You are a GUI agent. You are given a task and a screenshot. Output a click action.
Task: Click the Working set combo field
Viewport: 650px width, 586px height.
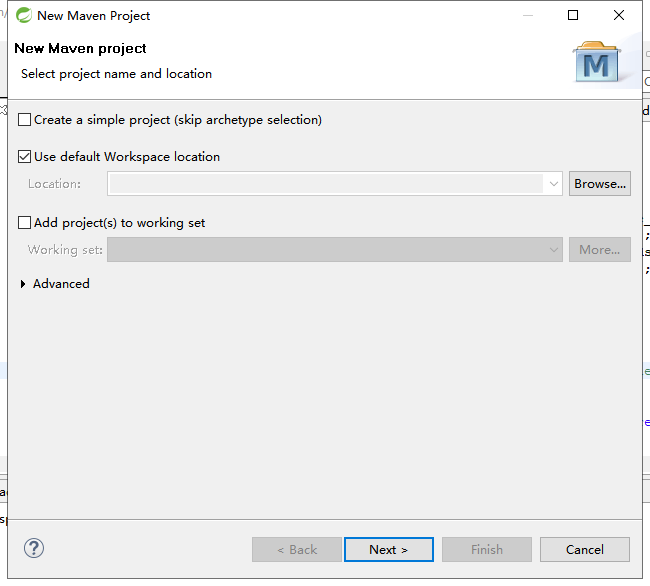coord(335,249)
